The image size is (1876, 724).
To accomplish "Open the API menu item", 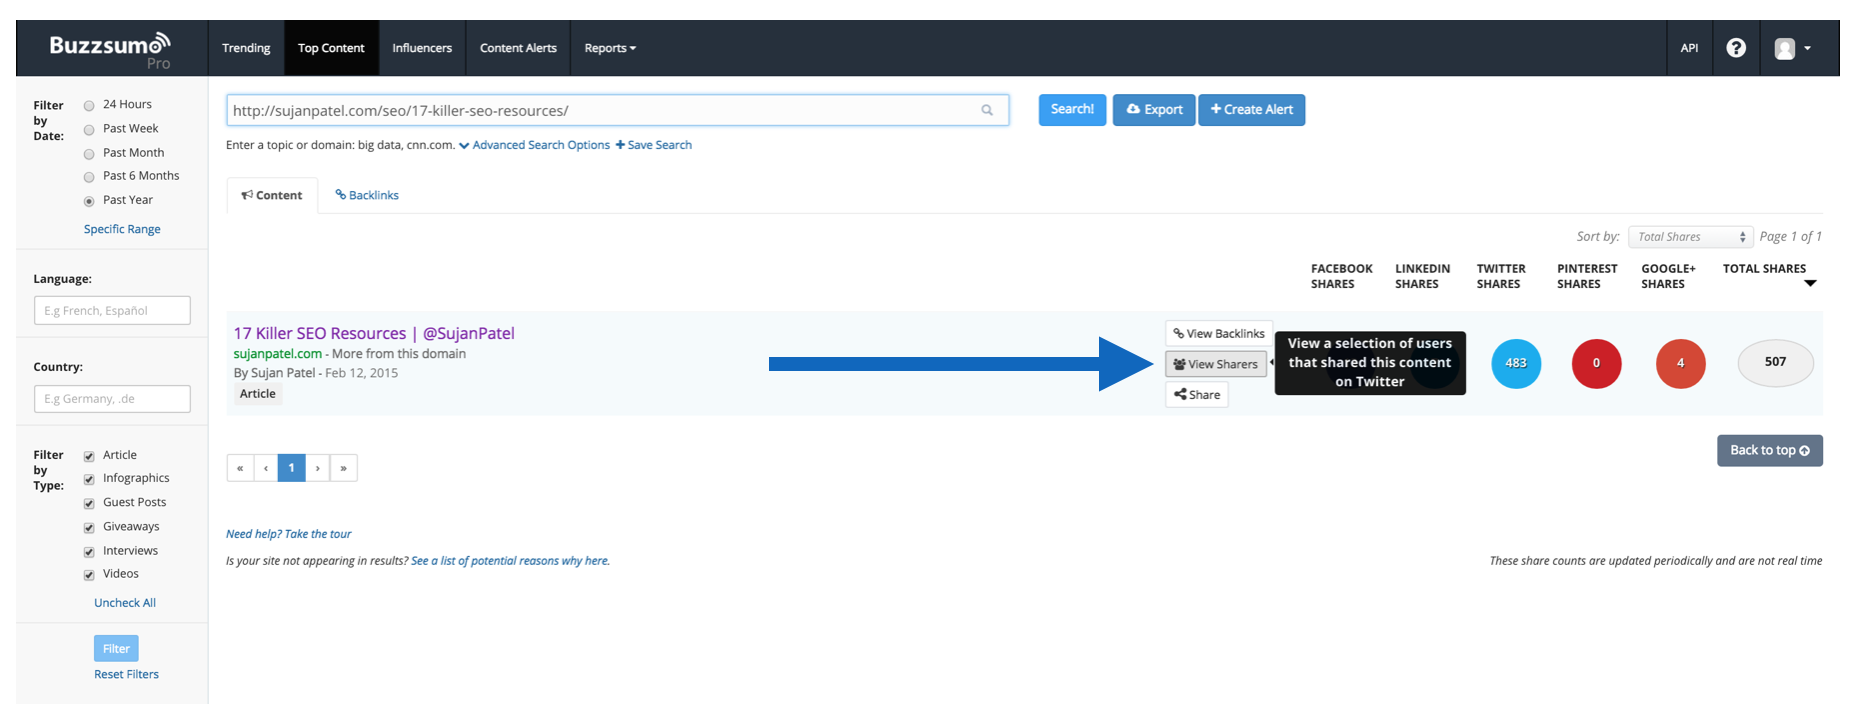I will (x=1689, y=48).
